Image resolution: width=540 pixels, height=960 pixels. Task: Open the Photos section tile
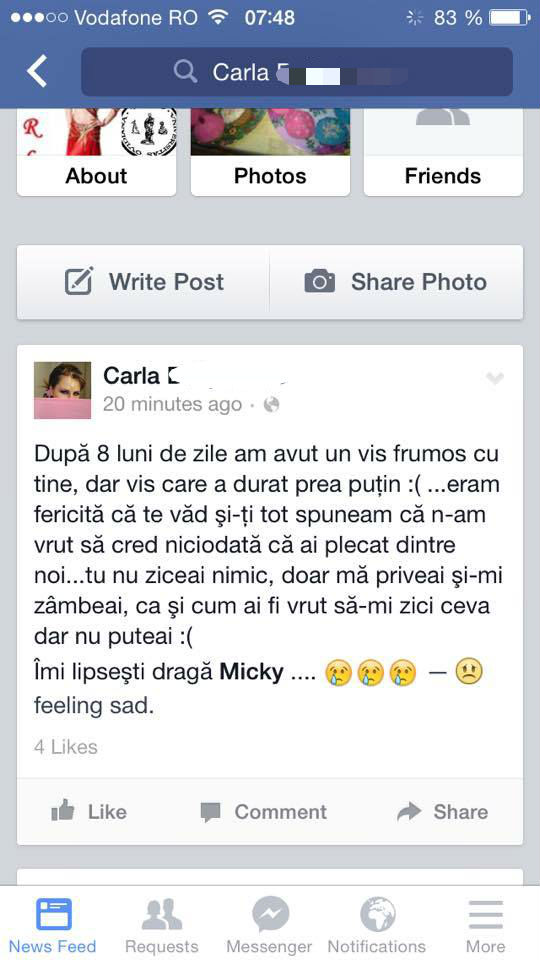[x=270, y=152]
